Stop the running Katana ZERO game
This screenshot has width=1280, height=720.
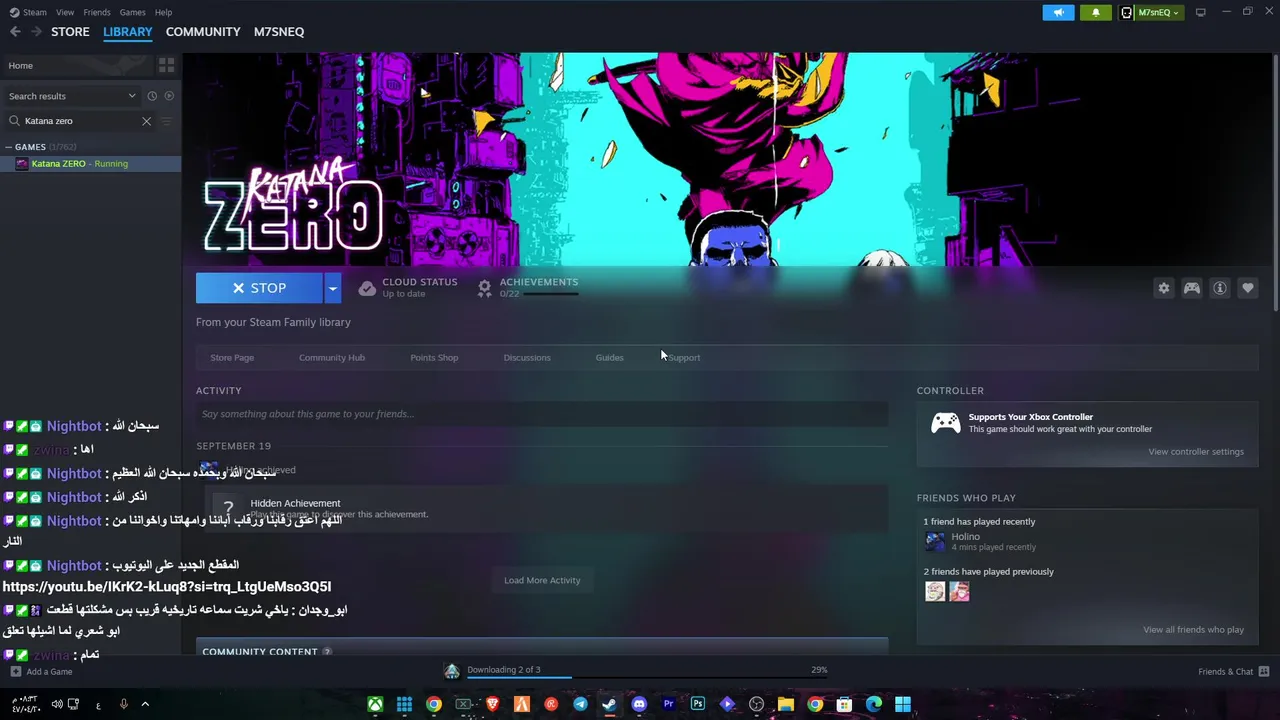pos(260,288)
